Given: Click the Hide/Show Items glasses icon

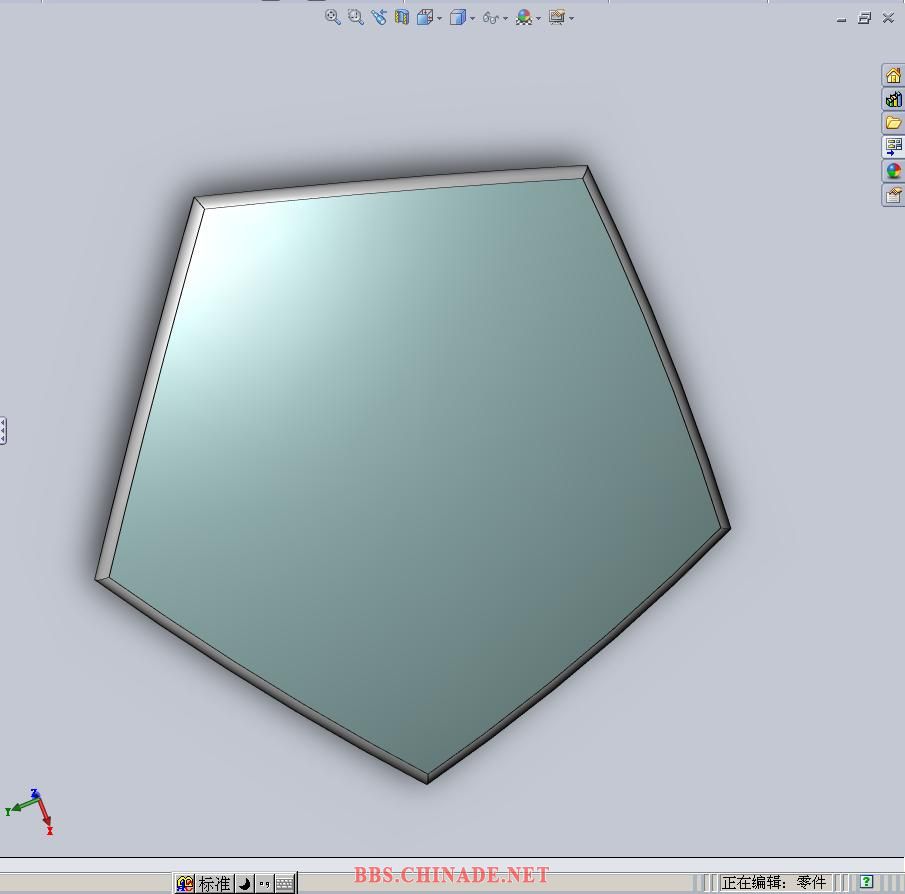Looking at the screenshot, I should (x=491, y=18).
